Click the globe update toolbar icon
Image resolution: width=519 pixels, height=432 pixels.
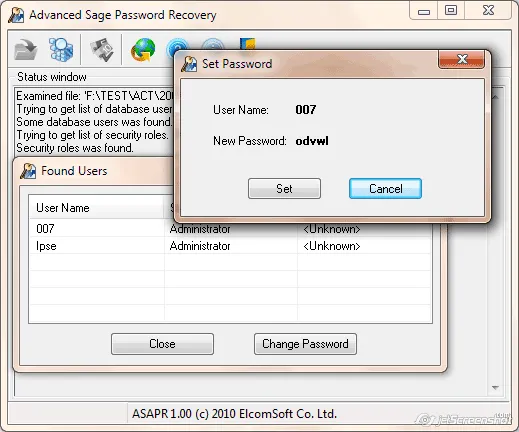point(143,50)
